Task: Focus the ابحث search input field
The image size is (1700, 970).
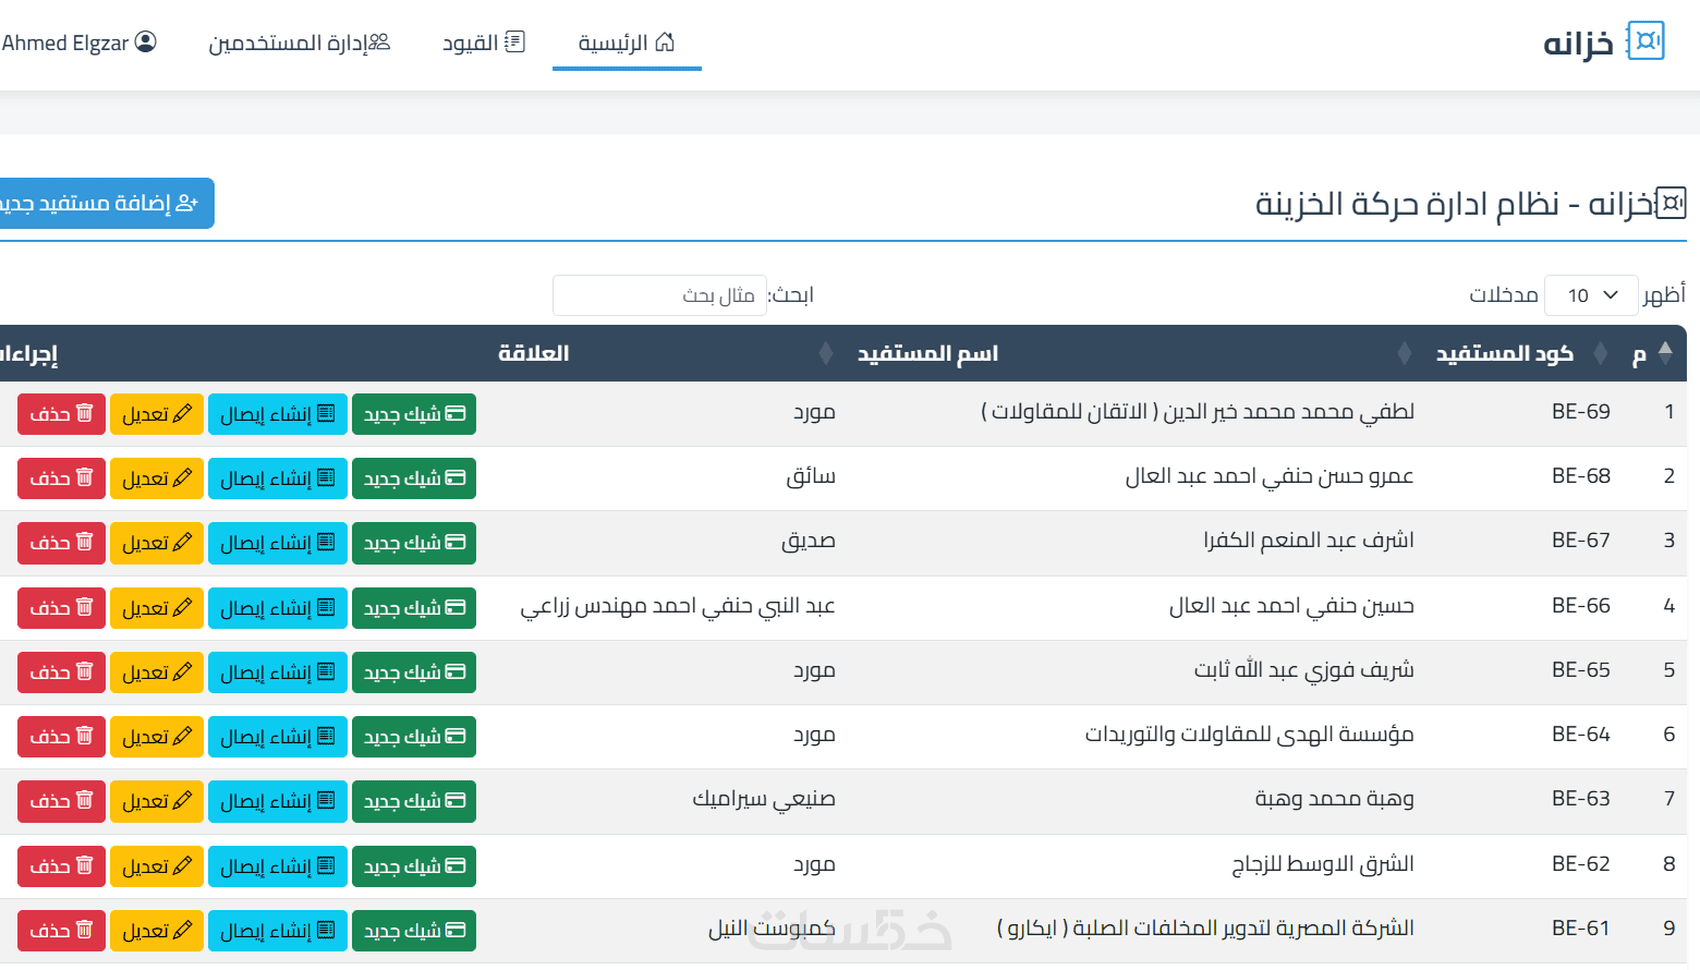Action: click(659, 295)
